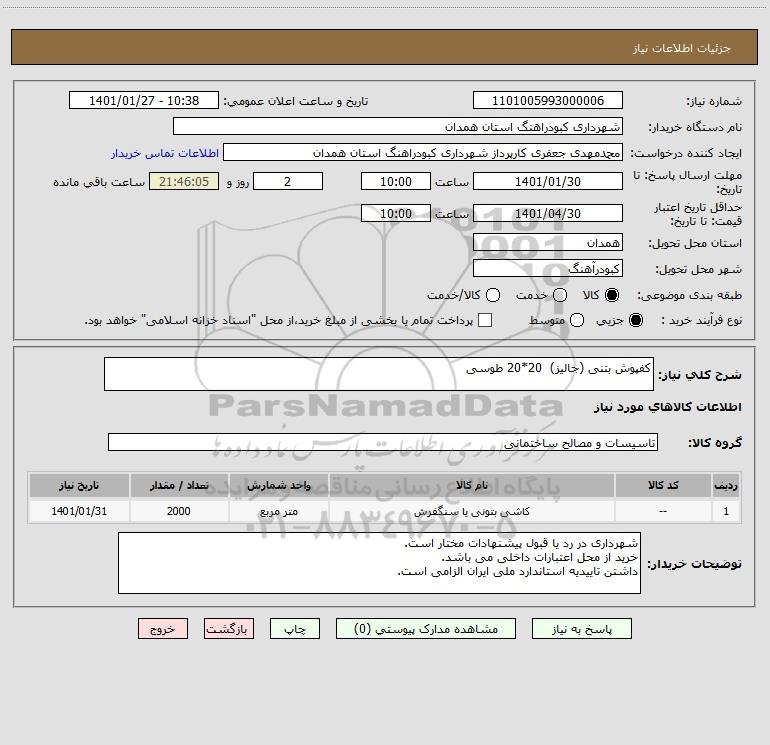Click the بازگشت back button
Screen dimensions: 770x745
point(229,629)
